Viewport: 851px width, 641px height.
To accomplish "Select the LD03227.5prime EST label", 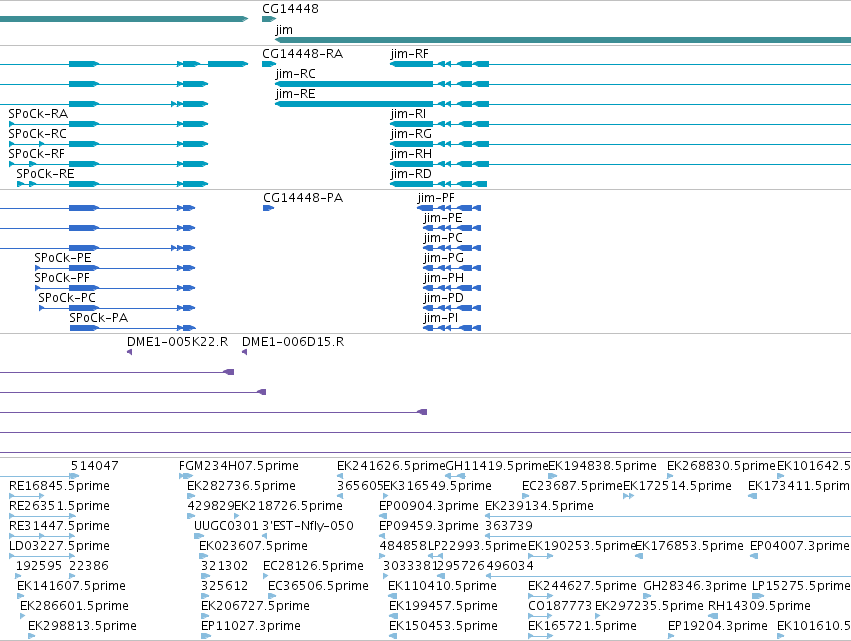I will [59, 547].
